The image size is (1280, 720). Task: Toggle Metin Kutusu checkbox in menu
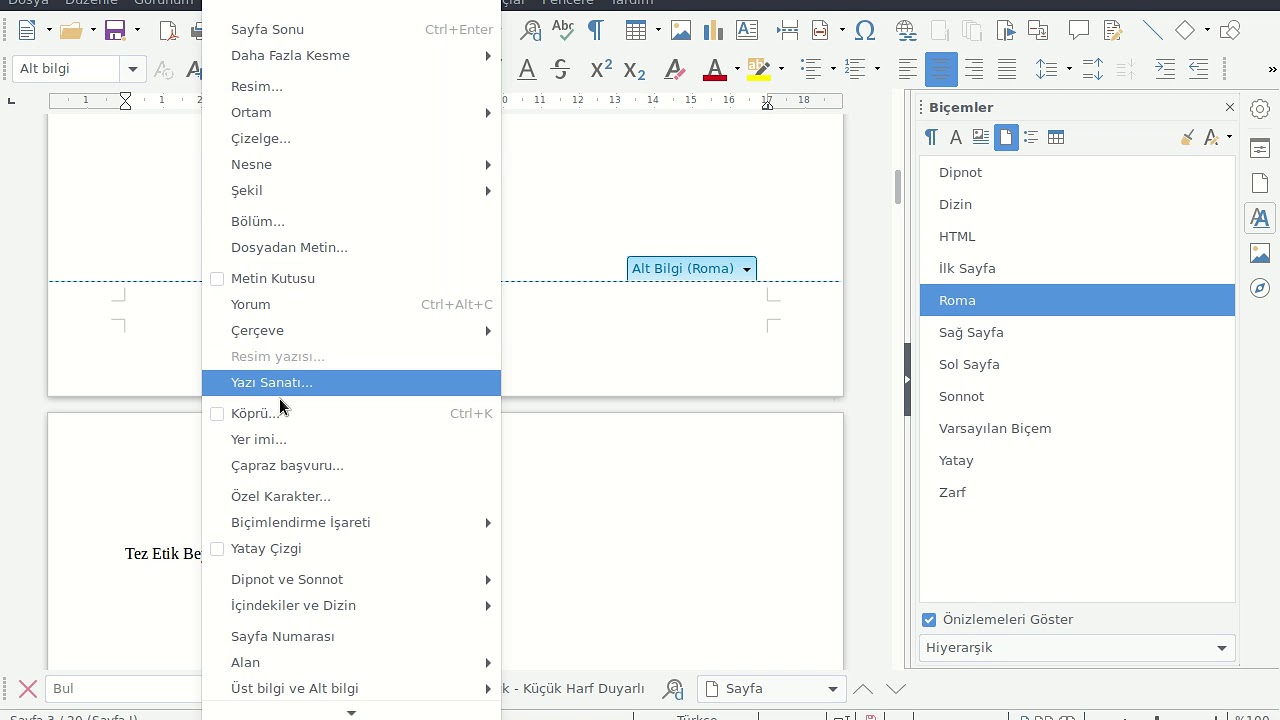tap(217, 278)
